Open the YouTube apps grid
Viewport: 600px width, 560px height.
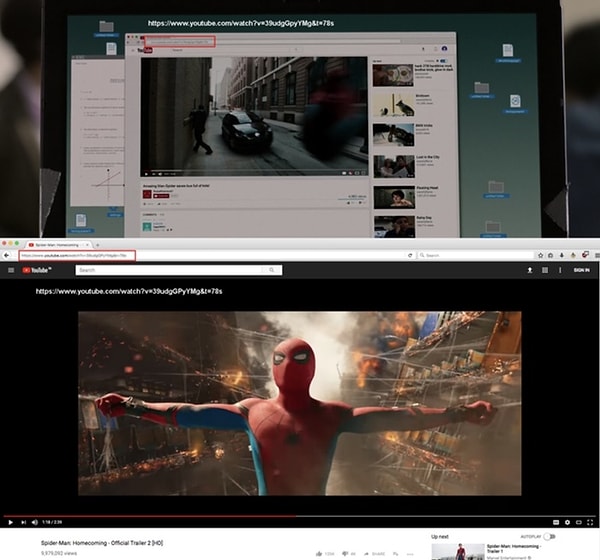click(544, 270)
